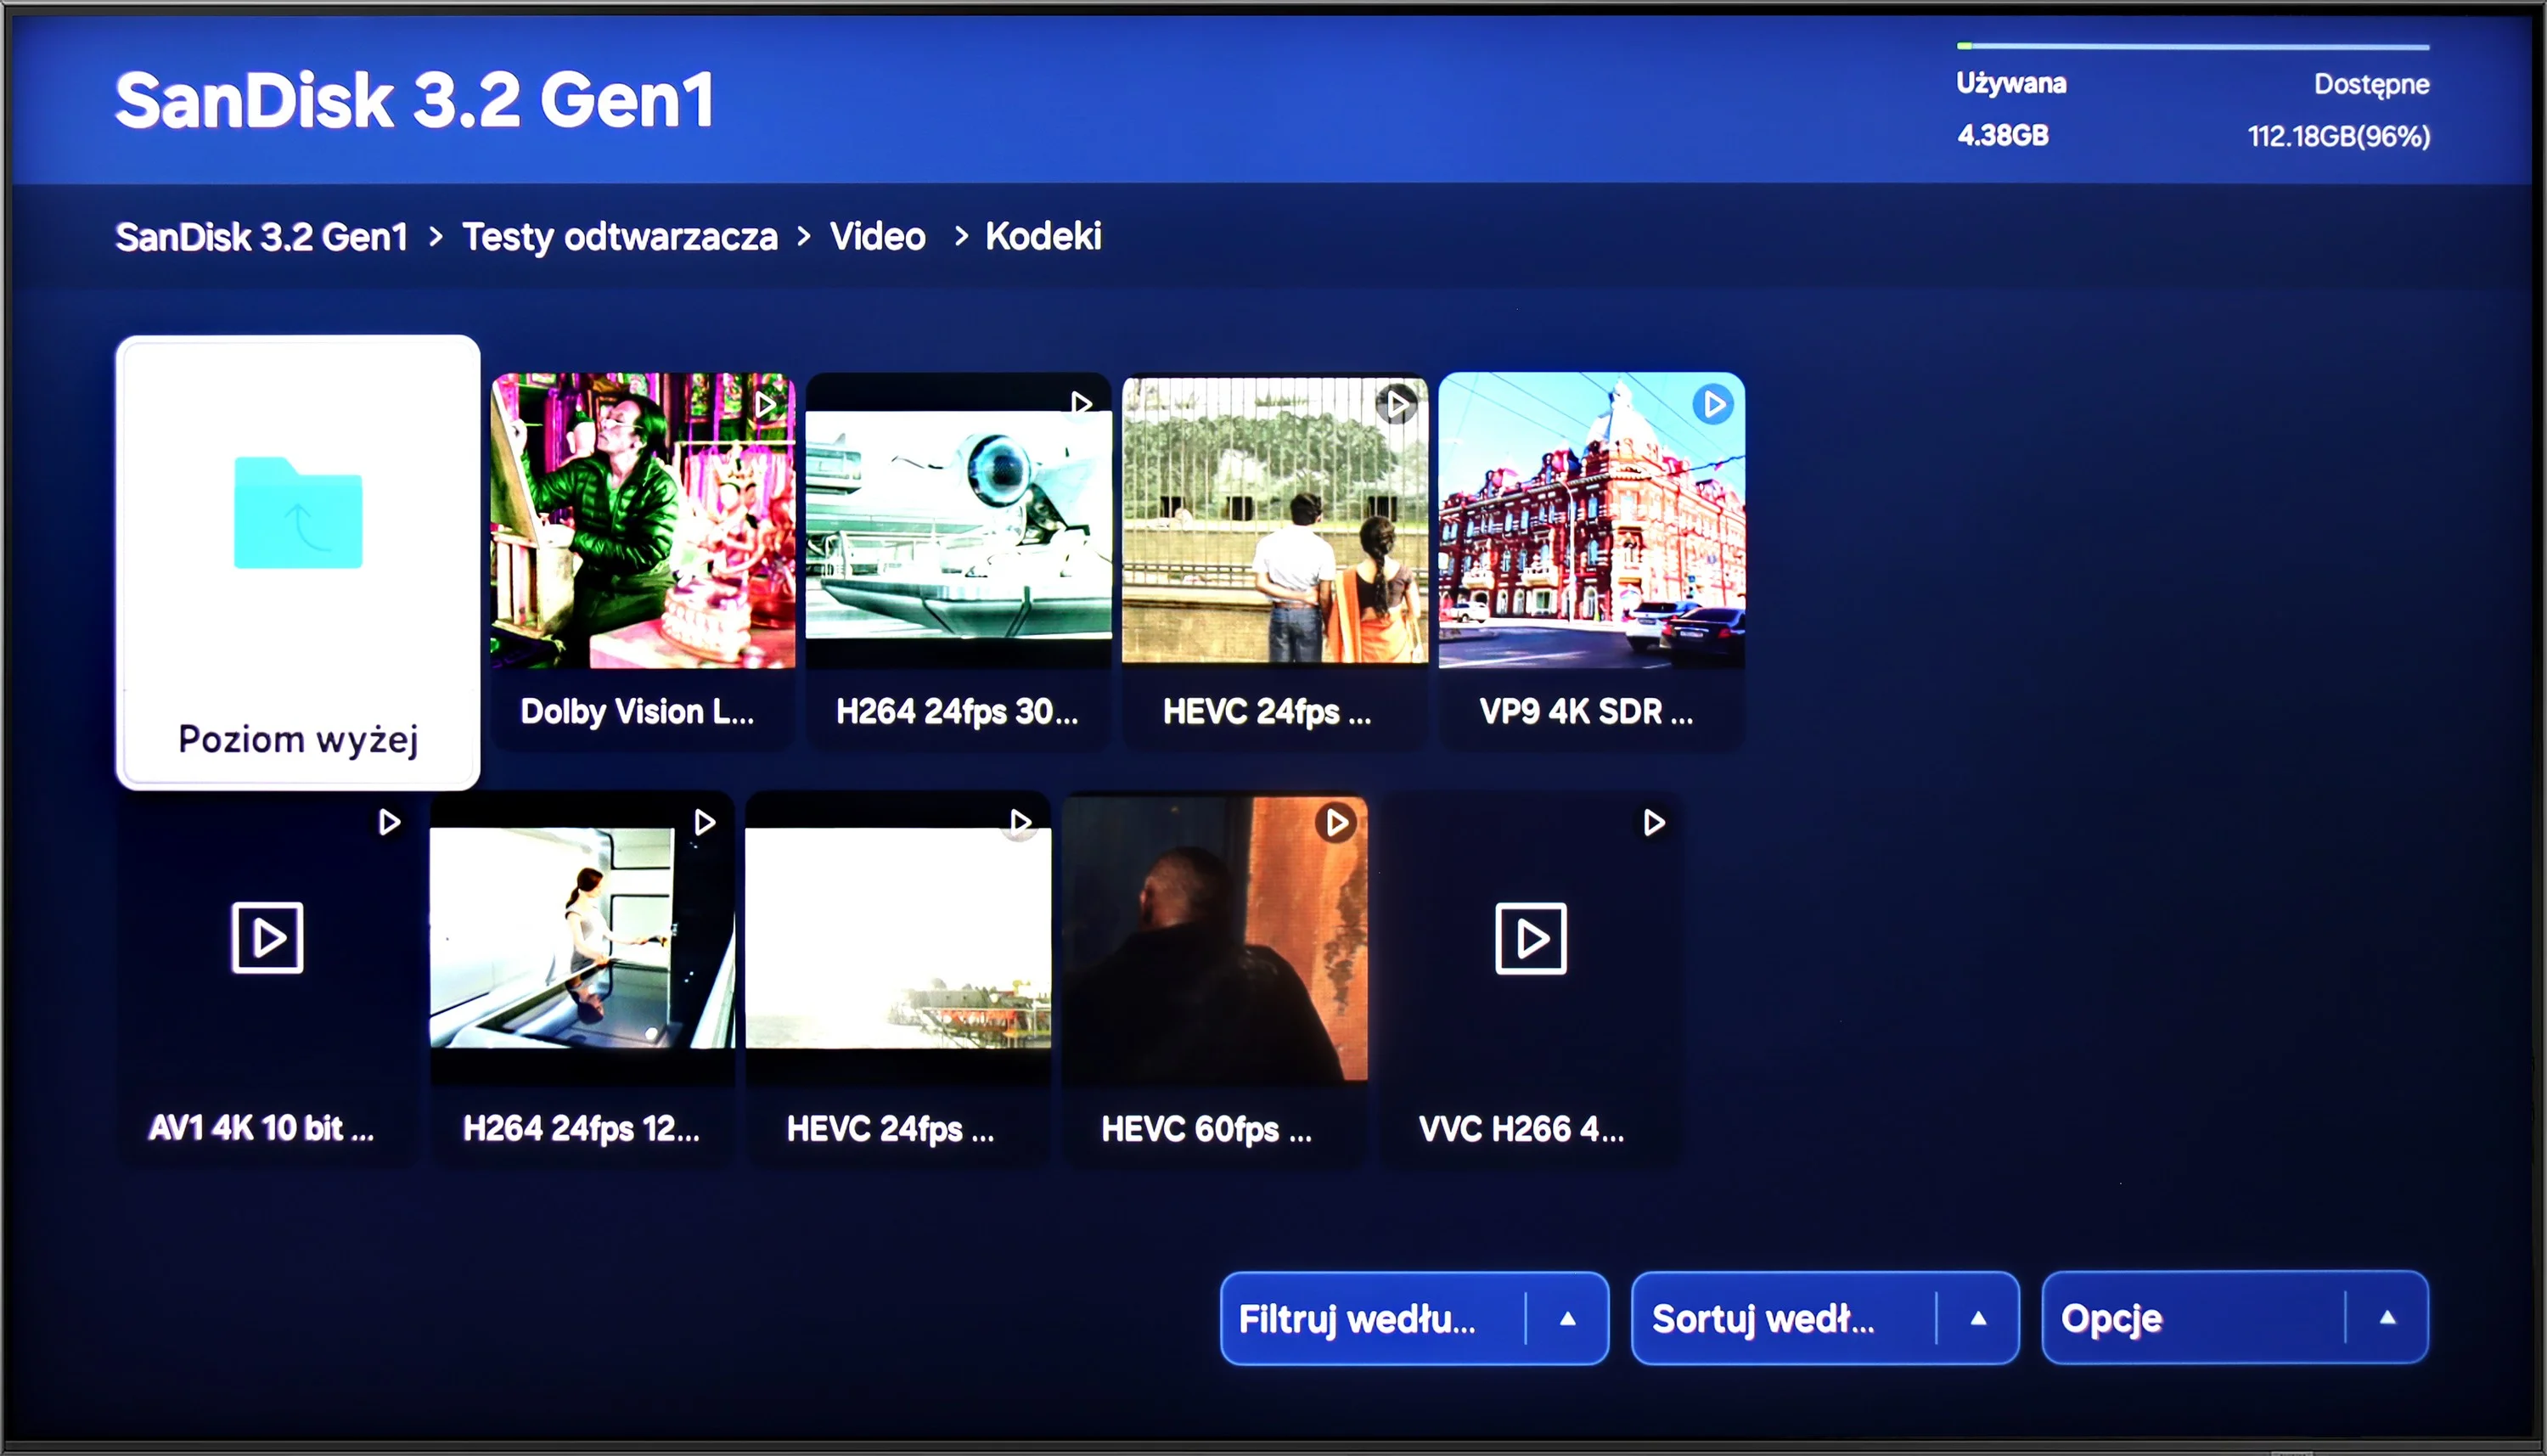
Task: Click the arrow on Filtruj według
Action: coord(1568,1318)
